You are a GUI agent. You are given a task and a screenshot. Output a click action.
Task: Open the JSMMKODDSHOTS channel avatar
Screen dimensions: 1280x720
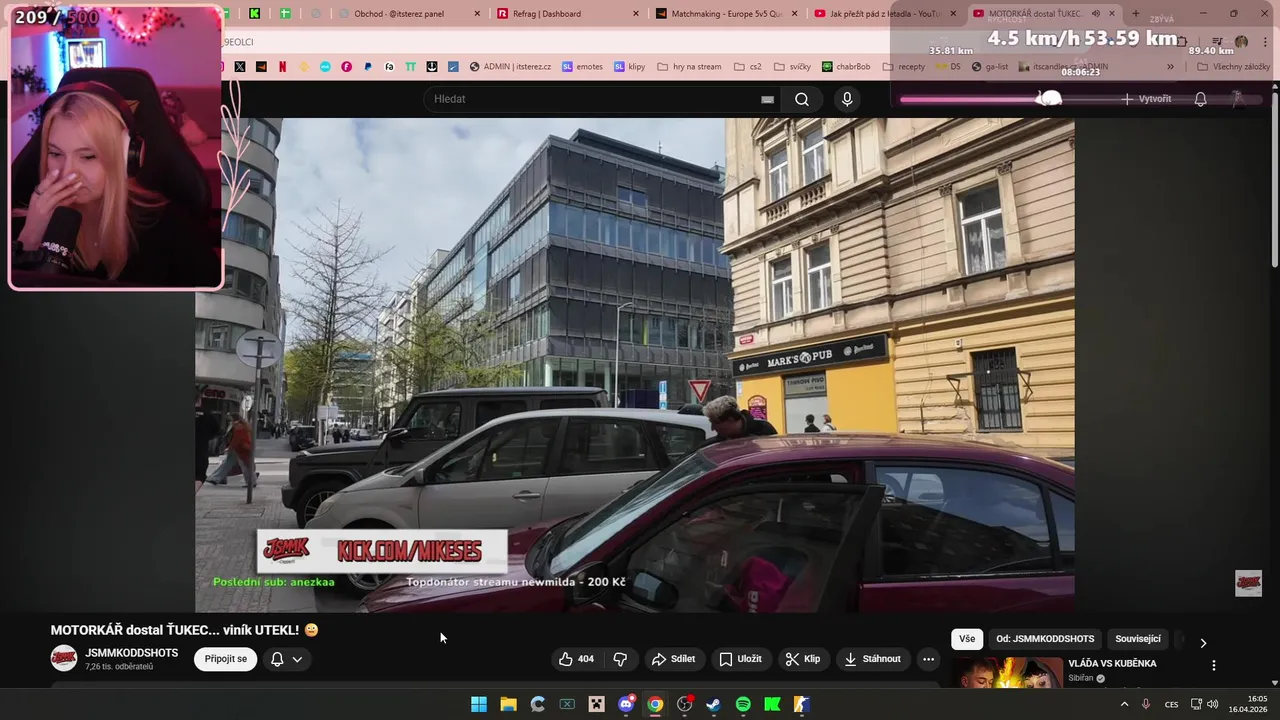coord(64,658)
